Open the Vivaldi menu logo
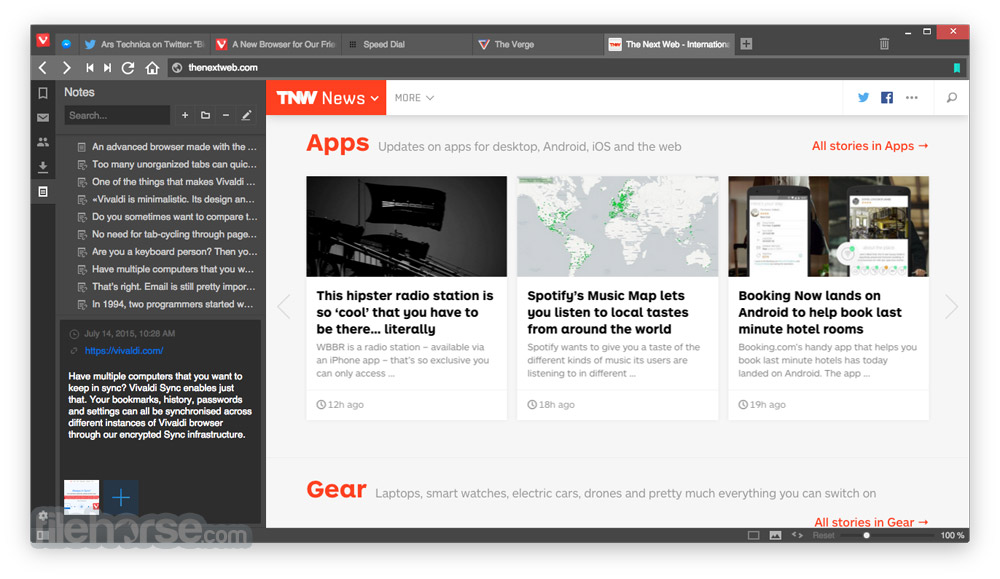The width and height of the screenshot is (1000, 579). tap(43, 40)
